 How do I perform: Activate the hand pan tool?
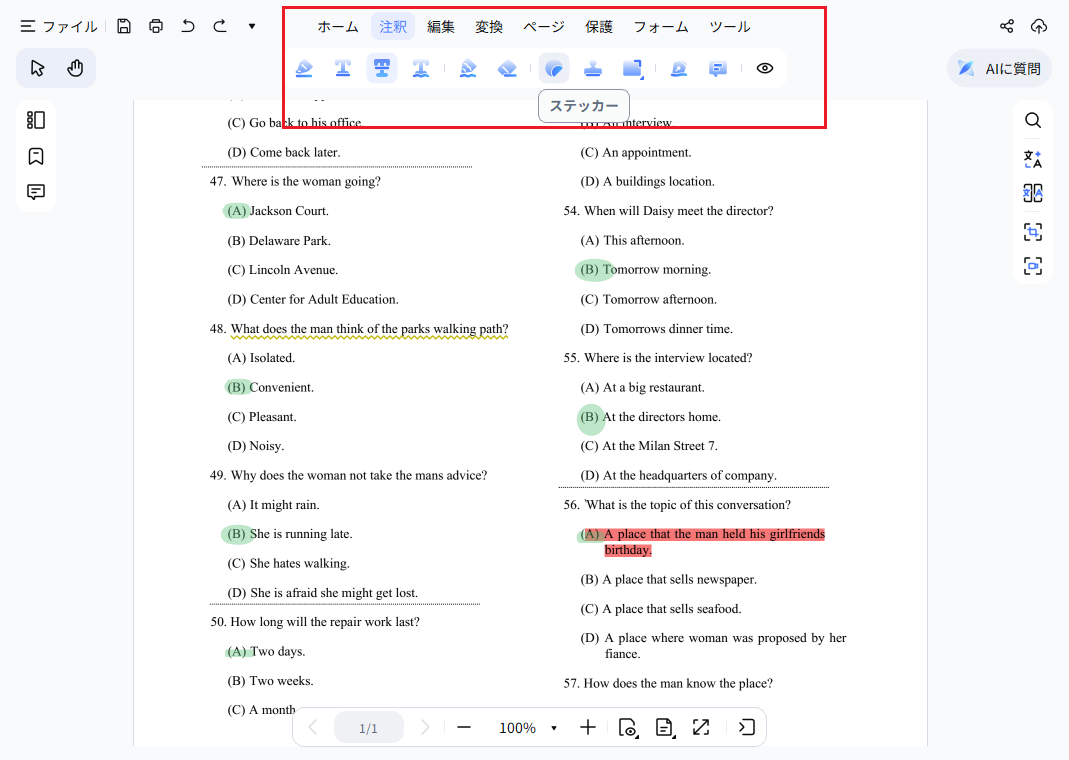tap(75, 68)
